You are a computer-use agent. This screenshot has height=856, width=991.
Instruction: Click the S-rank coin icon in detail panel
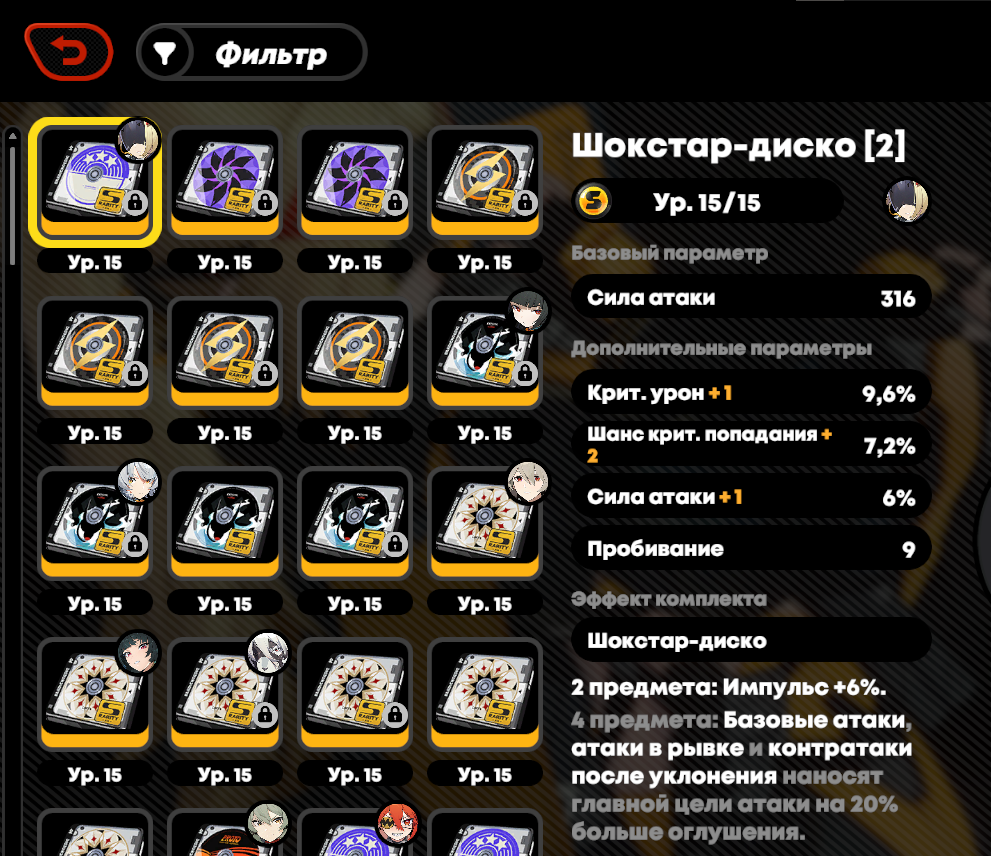pyautogui.click(x=594, y=201)
